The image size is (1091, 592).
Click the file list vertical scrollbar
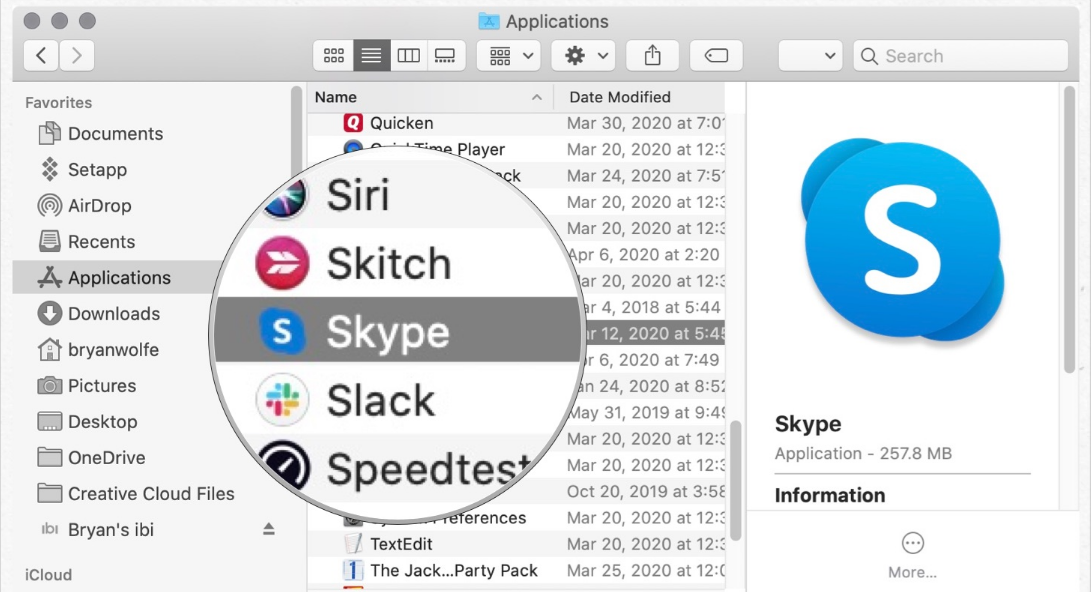pyautogui.click(x=735, y=480)
